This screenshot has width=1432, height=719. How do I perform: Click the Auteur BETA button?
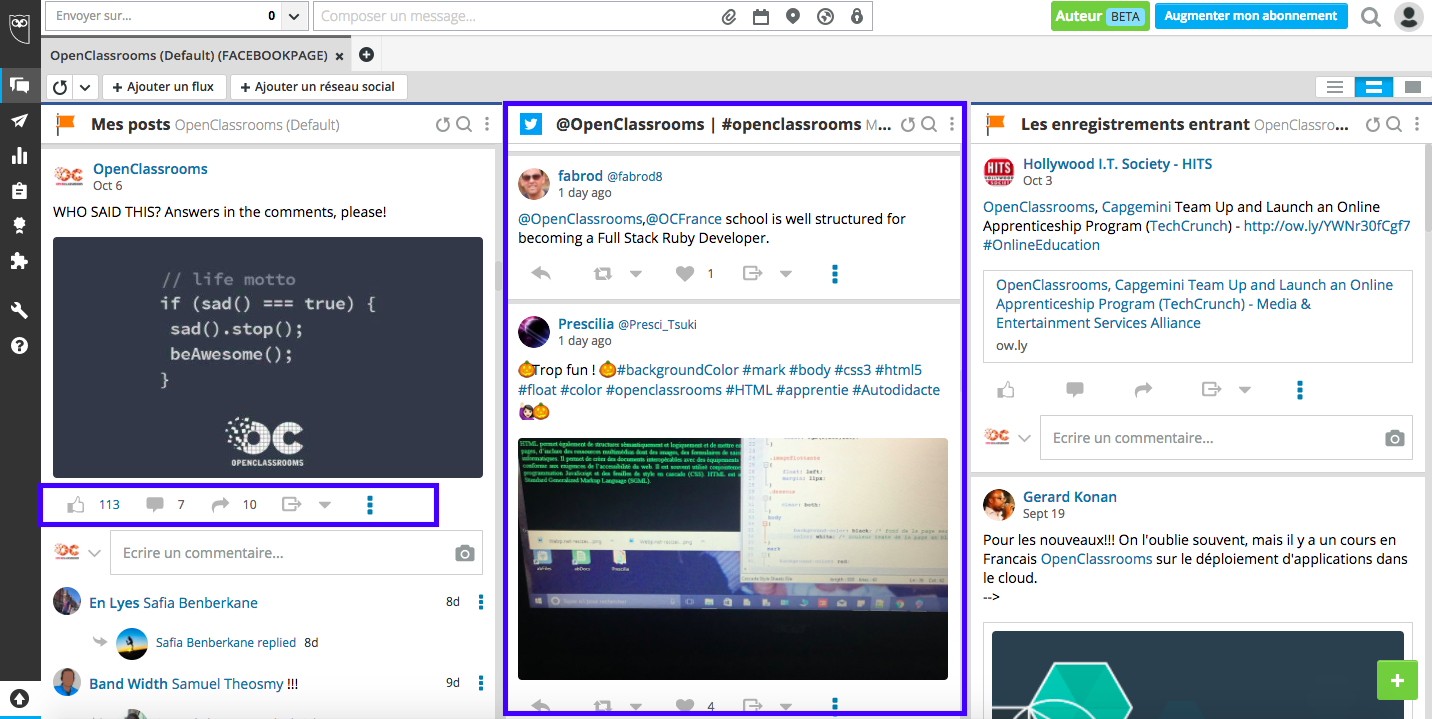point(1099,16)
